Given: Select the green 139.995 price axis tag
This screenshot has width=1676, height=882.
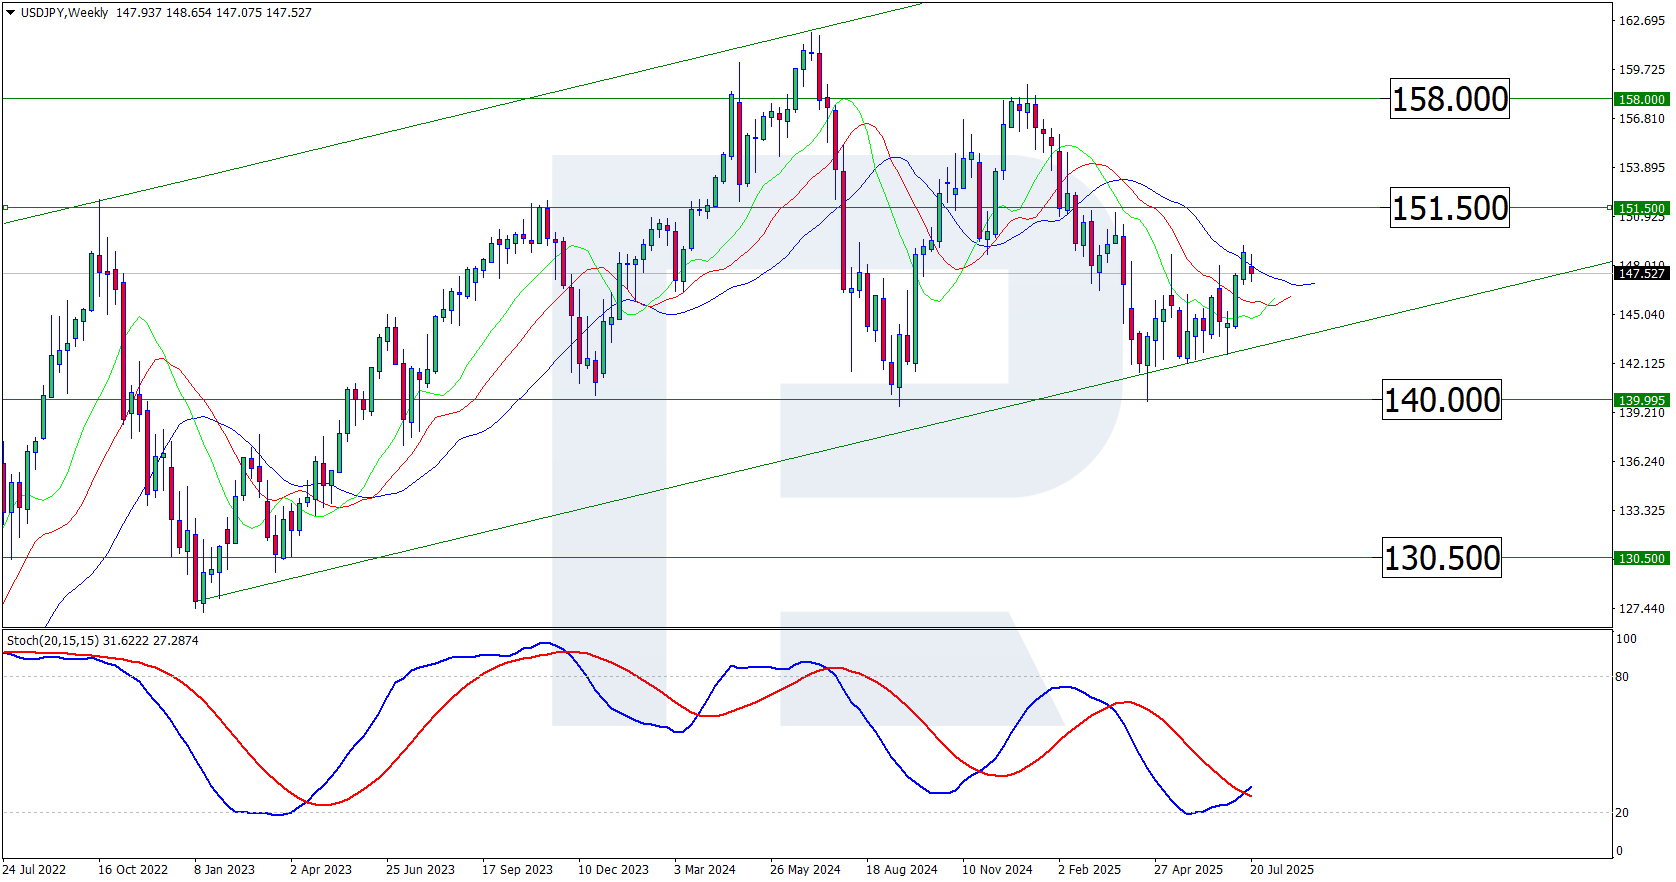Looking at the screenshot, I should (1641, 400).
